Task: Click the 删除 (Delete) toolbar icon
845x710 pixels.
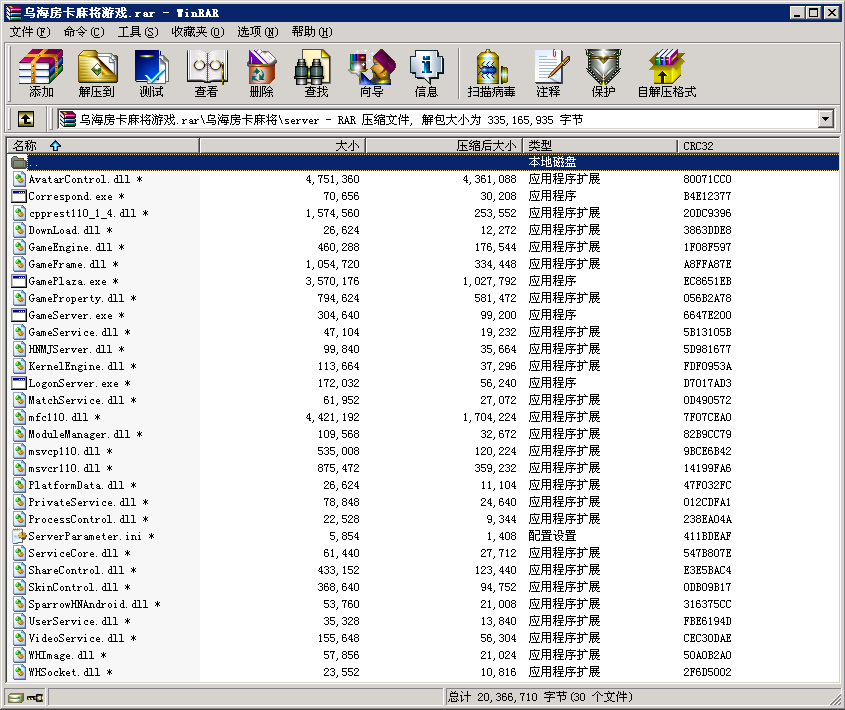Action: click(261, 74)
